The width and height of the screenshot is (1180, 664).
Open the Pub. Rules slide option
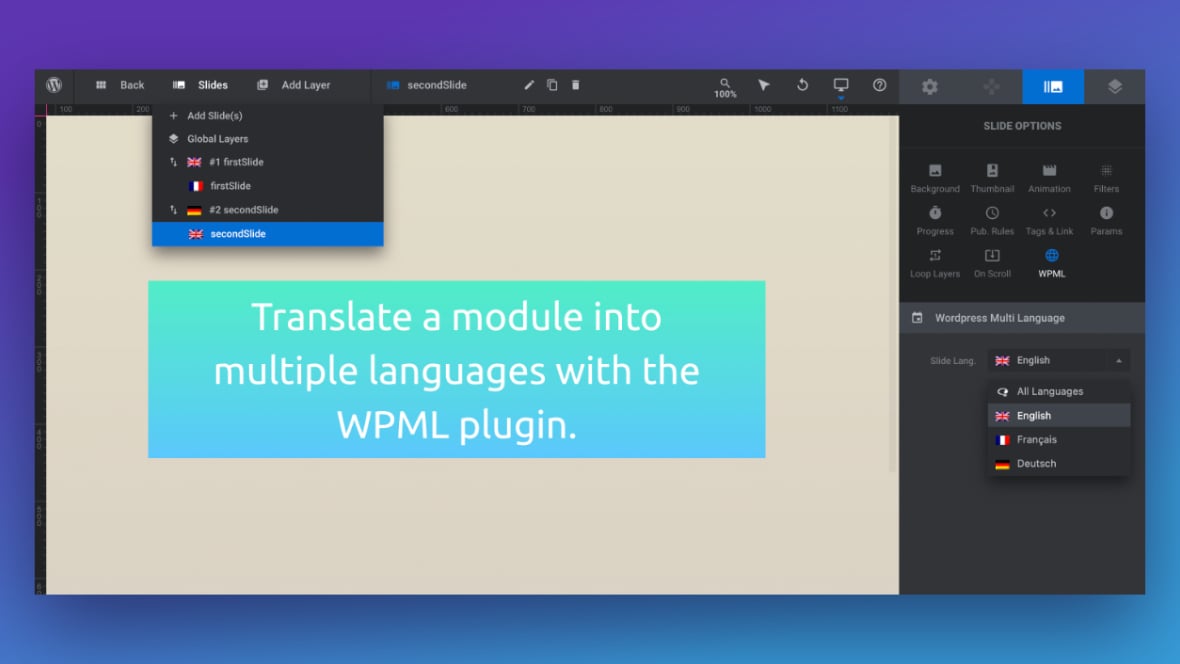coord(992,221)
